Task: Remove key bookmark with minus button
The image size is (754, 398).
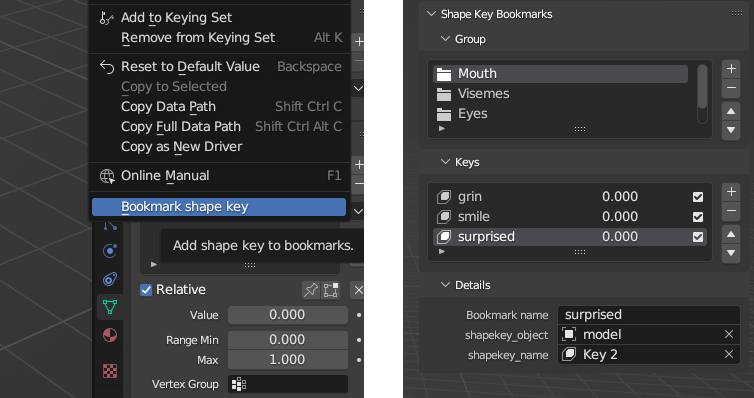Action: point(731,211)
